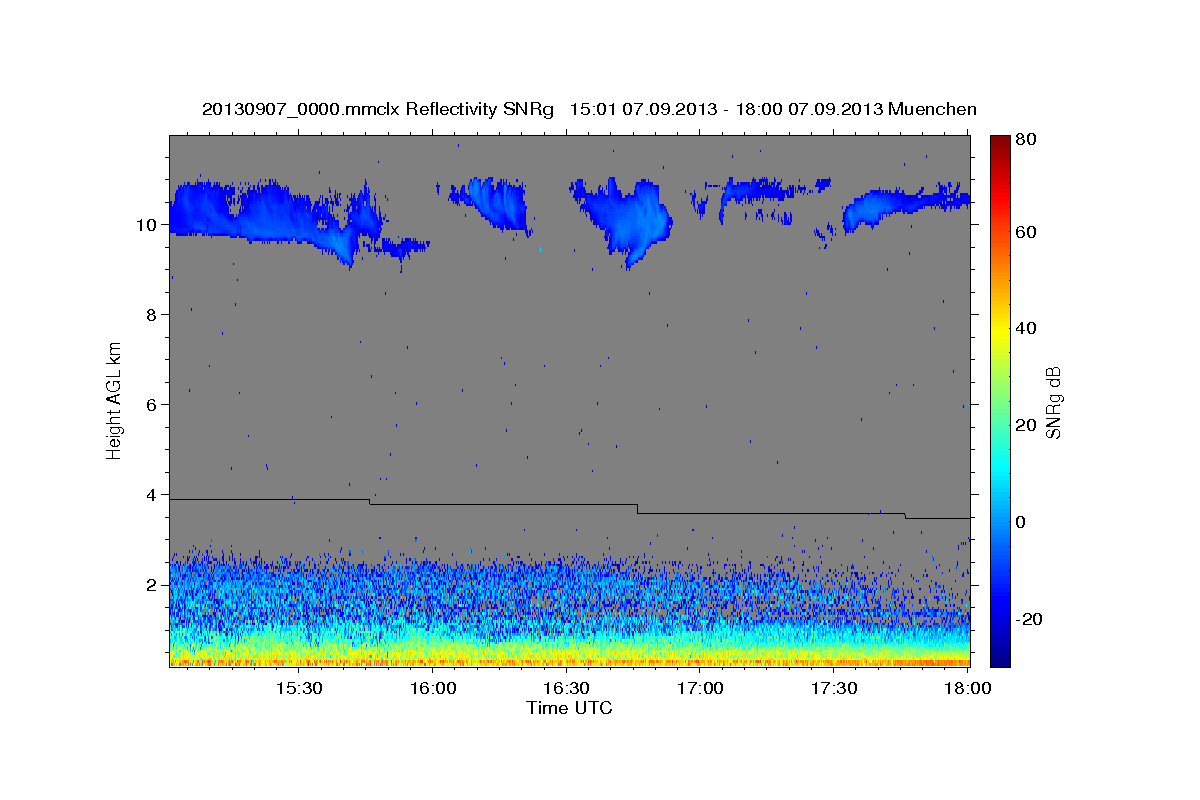Click the 16:00 time tick label
This screenshot has width=1200, height=800.
(x=433, y=689)
